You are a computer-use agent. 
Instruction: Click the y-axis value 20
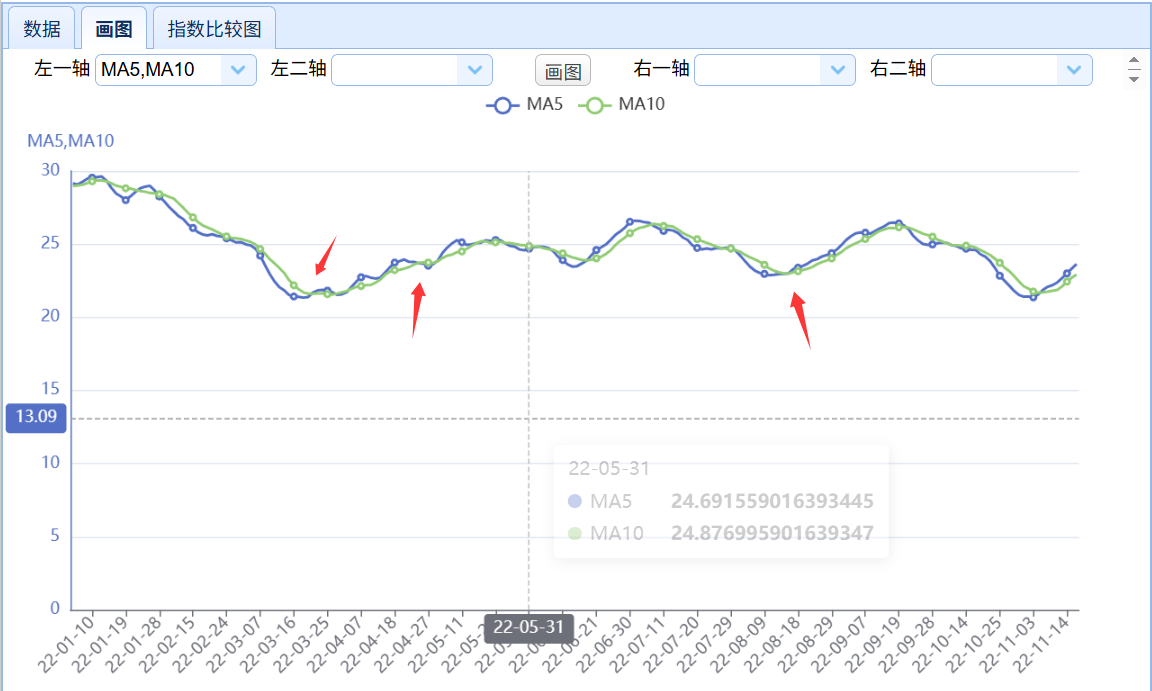50,316
